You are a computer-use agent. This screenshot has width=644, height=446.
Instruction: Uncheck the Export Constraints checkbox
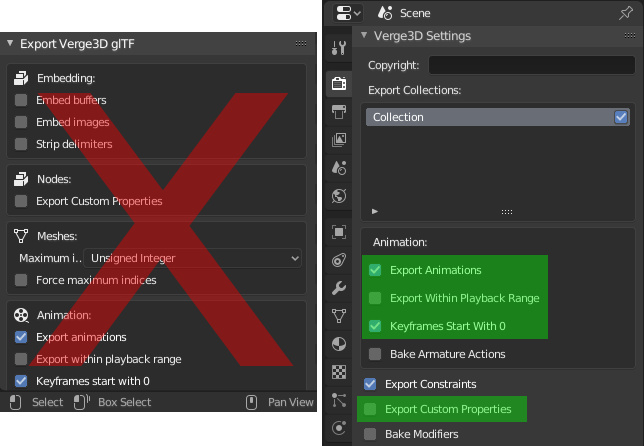pos(370,384)
